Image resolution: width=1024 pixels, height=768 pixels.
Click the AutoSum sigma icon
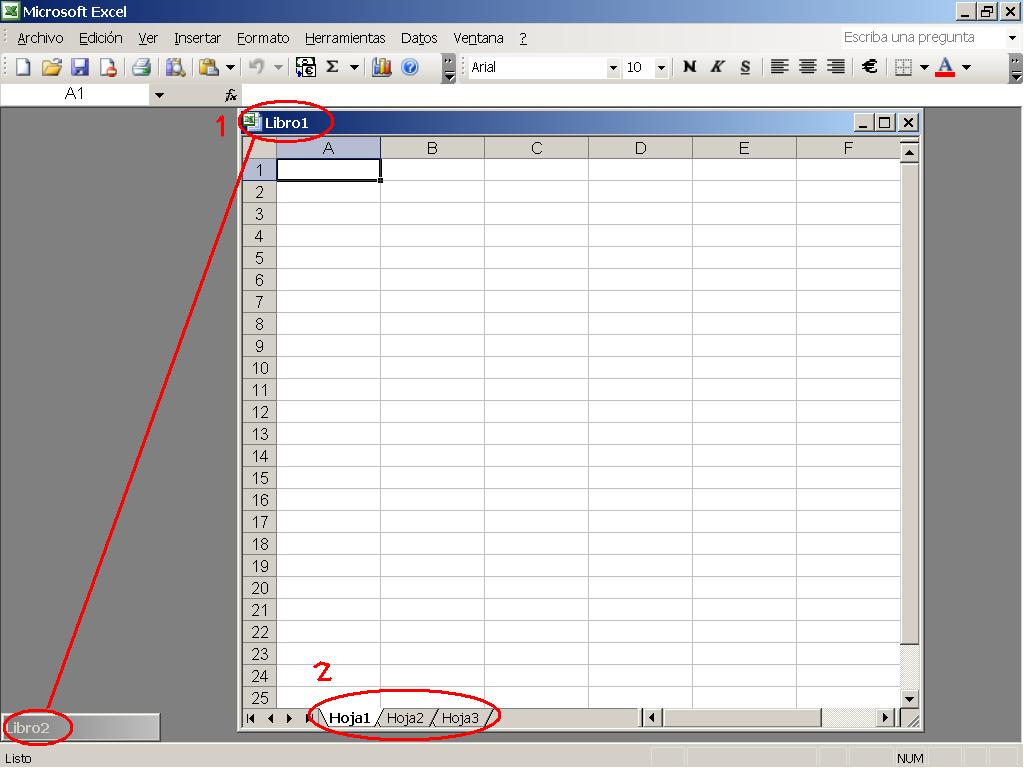tap(332, 67)
